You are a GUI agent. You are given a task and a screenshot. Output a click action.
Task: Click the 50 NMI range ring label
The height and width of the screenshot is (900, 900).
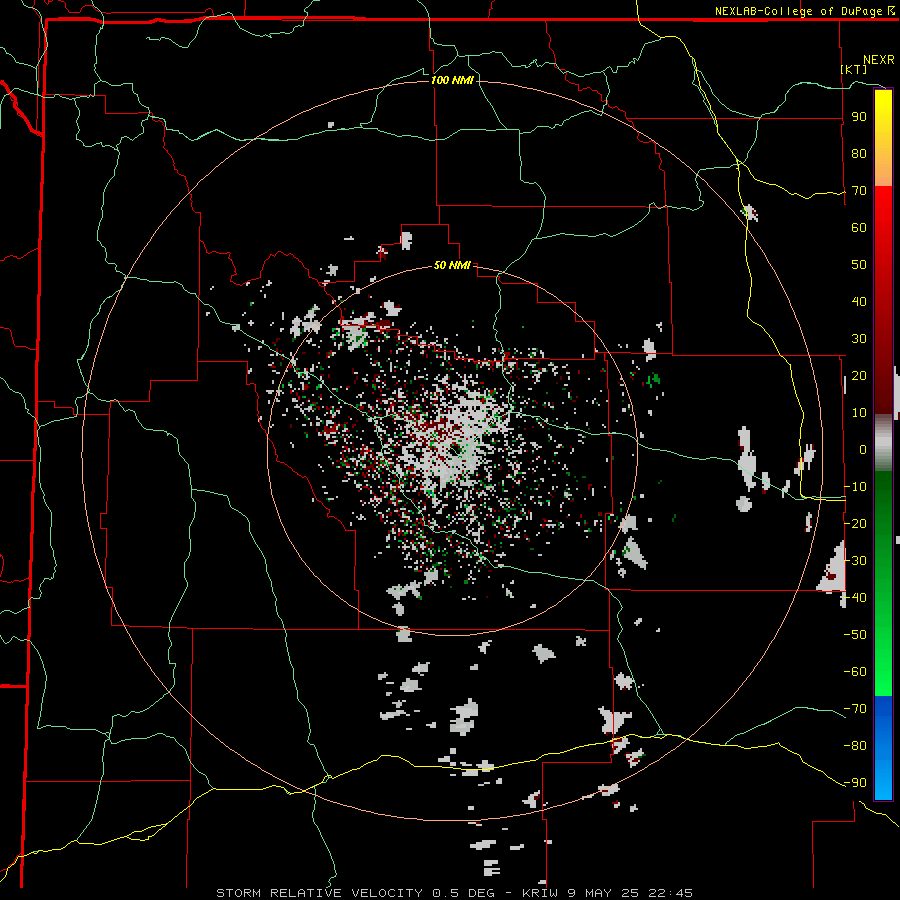coord(452,265)
